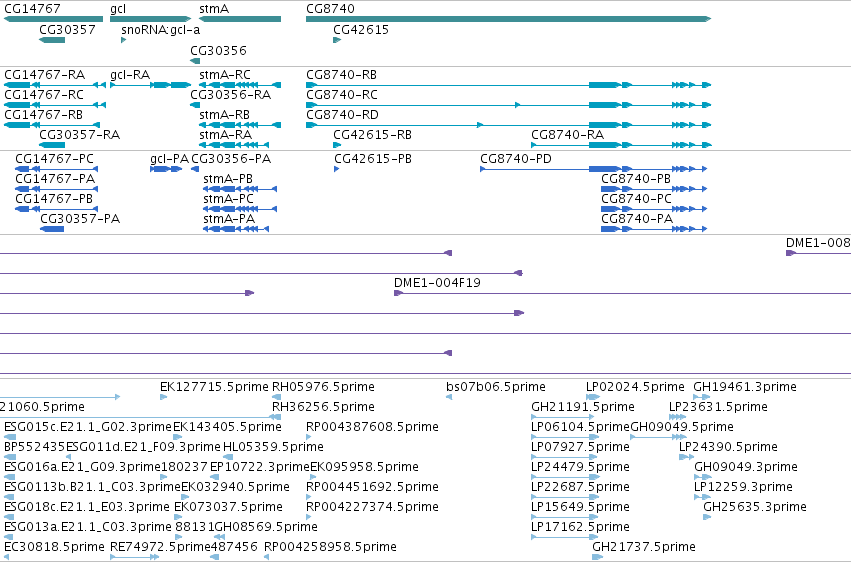851x562 pixels.
Task: Click EST RH05976.5prime label
Action: [x=323, y=387]
